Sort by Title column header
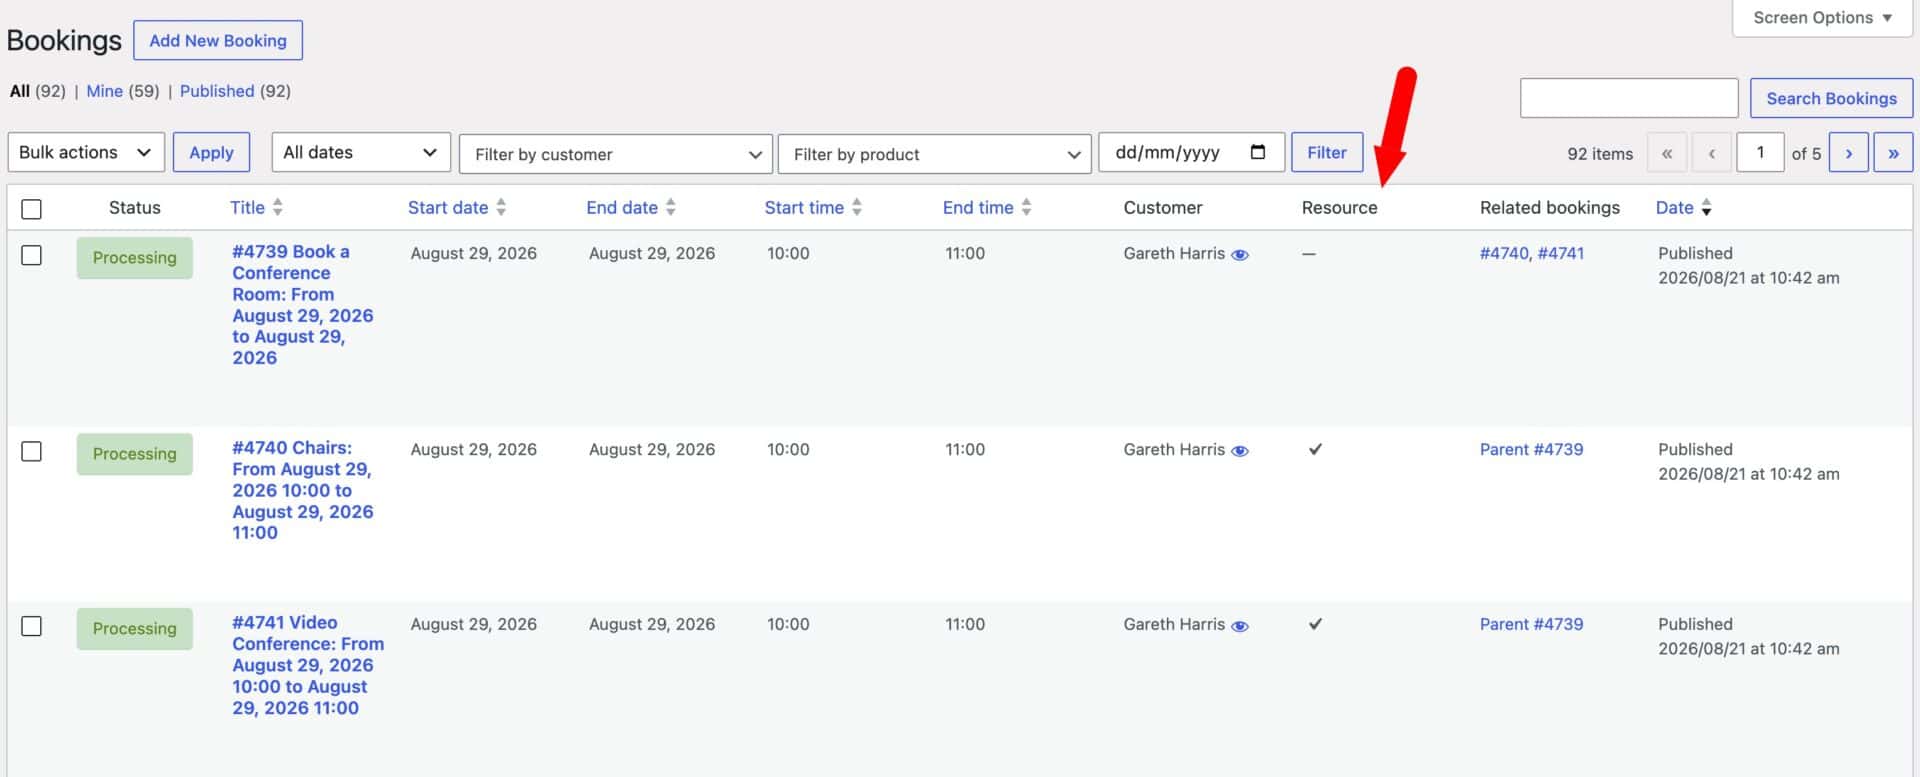Viewport: 1920px width, 777px height. click(x=247, y=207)
